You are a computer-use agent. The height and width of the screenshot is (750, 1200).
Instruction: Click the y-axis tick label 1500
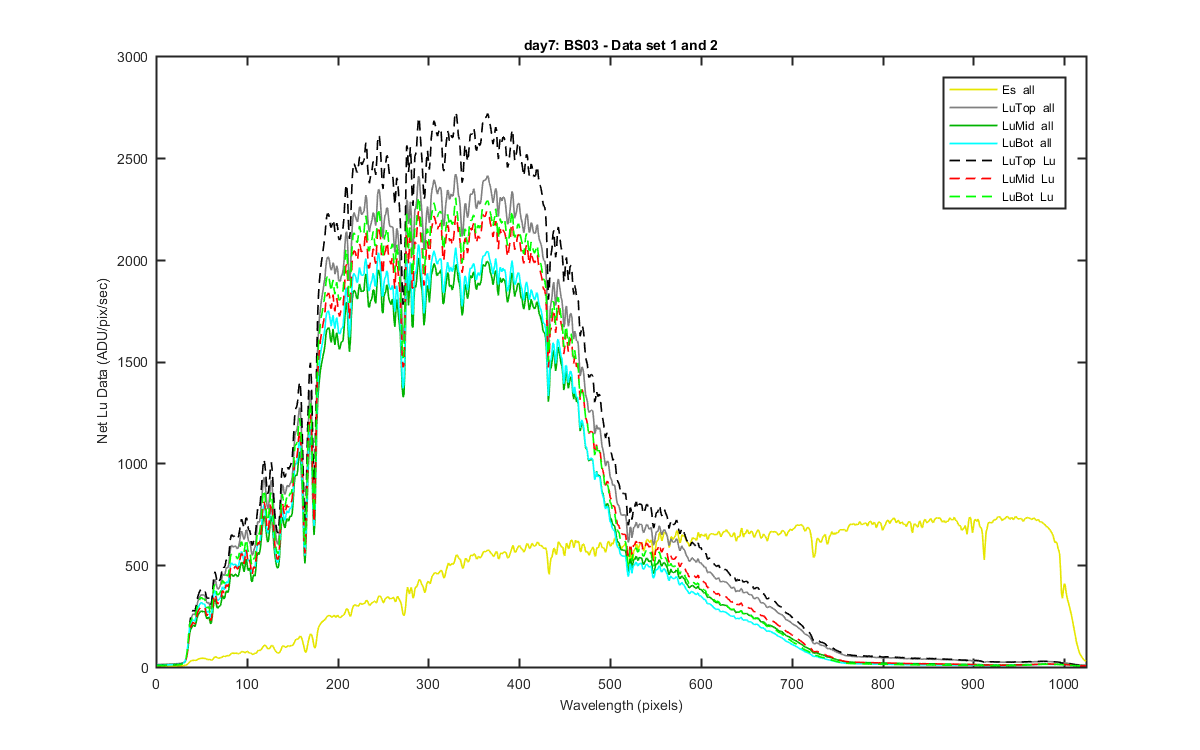[132, 363]
